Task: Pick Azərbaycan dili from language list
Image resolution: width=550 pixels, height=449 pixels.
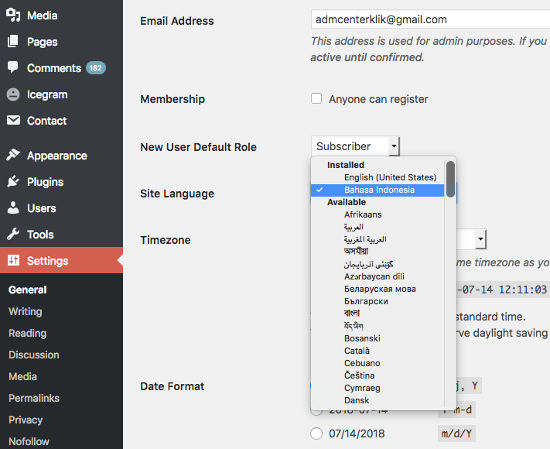Action: [374, 276]
